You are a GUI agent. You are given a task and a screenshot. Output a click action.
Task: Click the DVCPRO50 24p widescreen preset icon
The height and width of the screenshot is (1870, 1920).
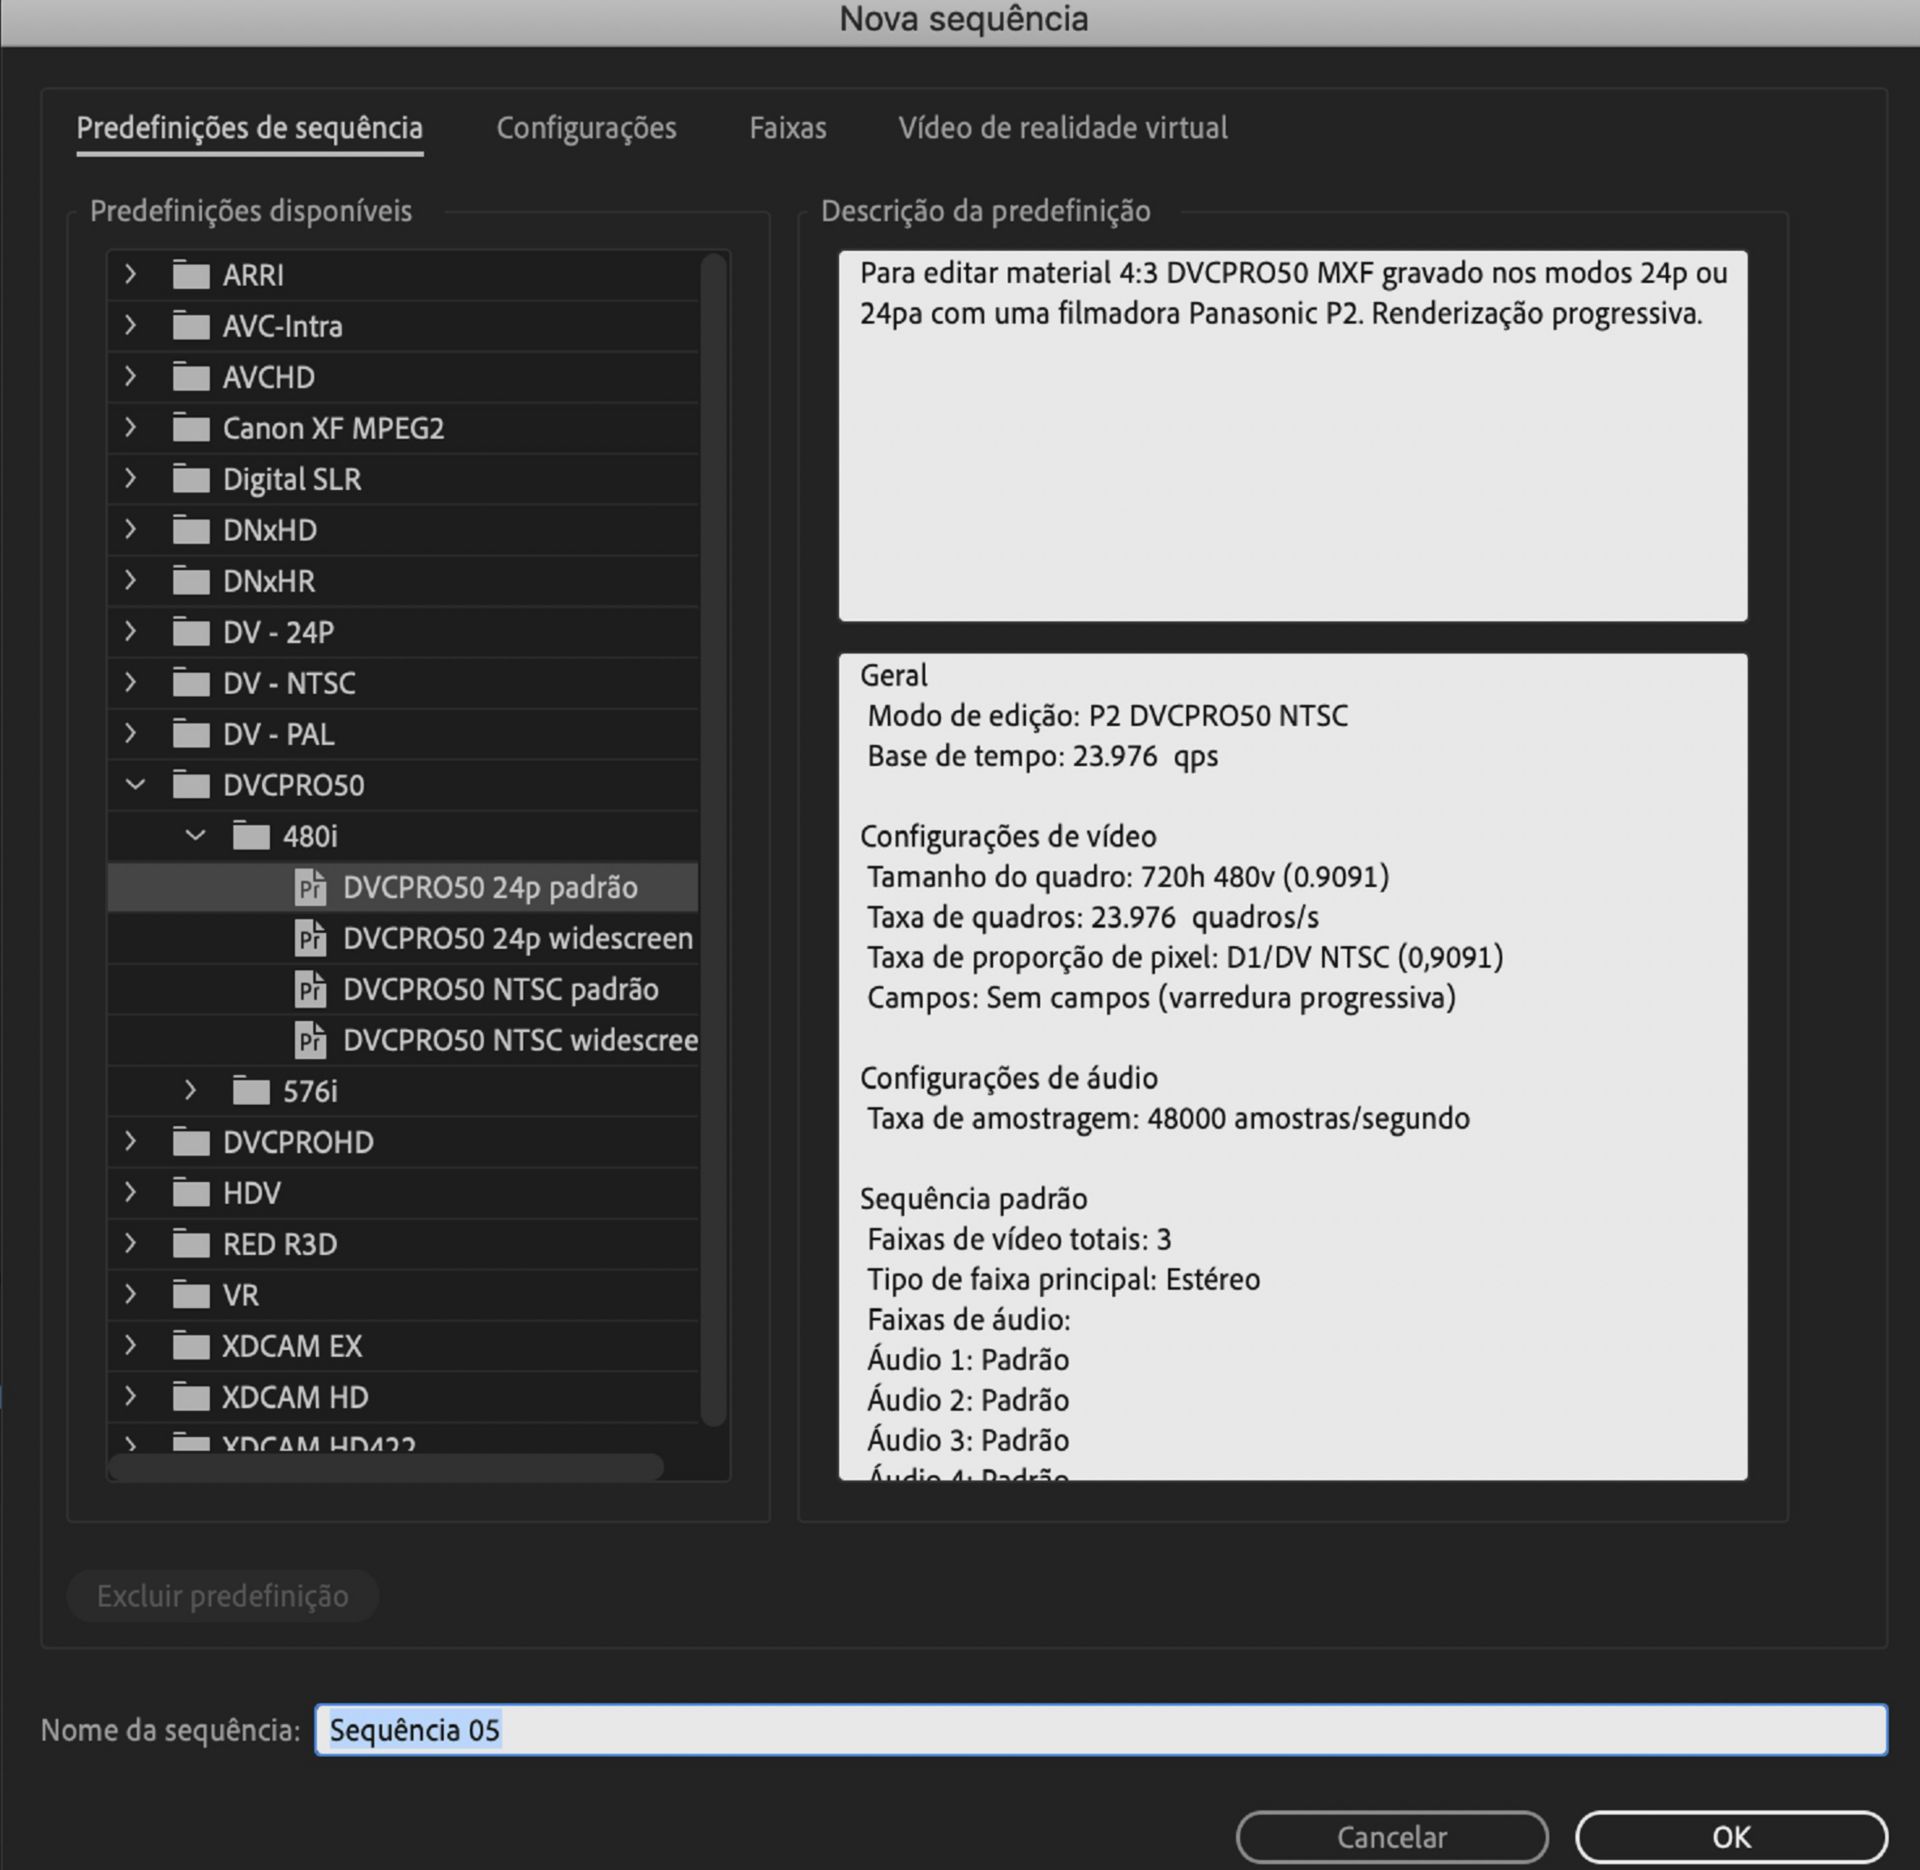310,939
